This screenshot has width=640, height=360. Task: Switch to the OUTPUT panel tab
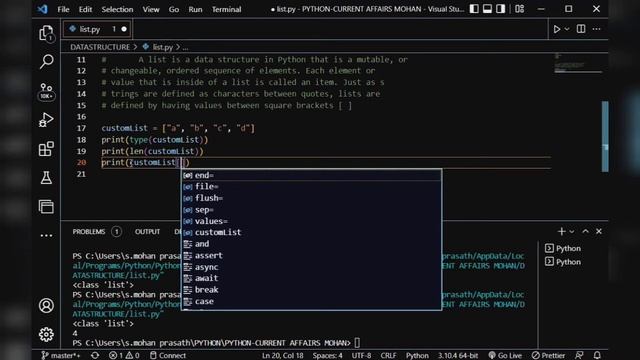point(147,232)
